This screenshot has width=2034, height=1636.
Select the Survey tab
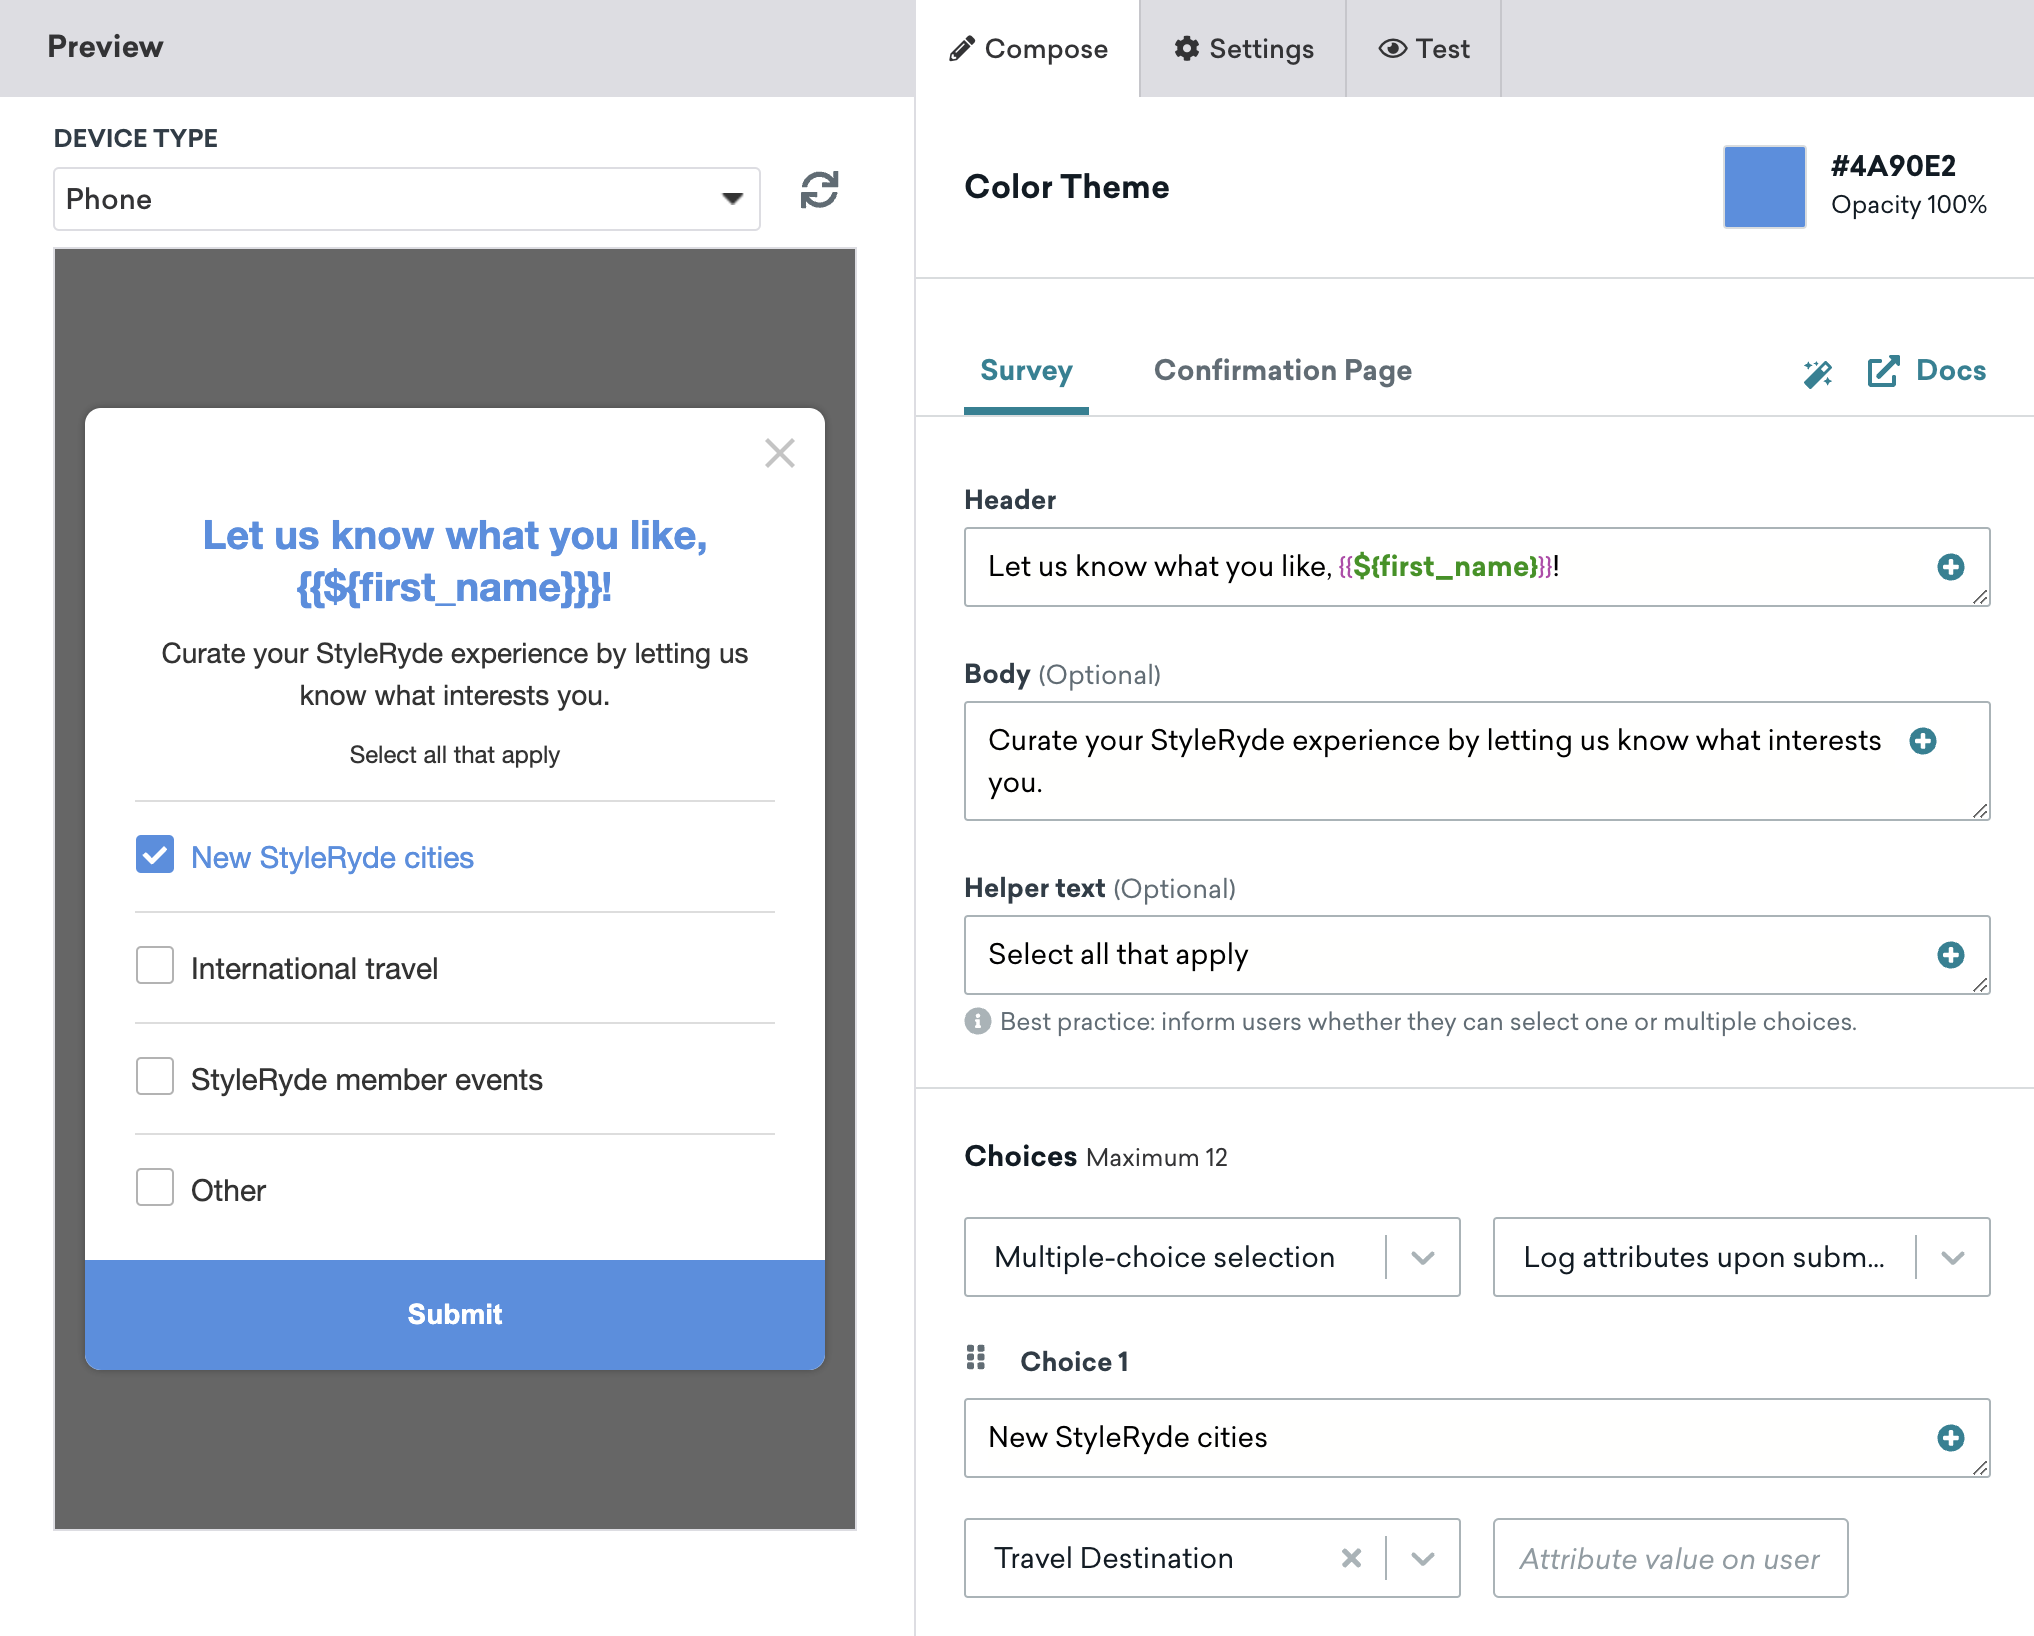(x=1023, y=371)
